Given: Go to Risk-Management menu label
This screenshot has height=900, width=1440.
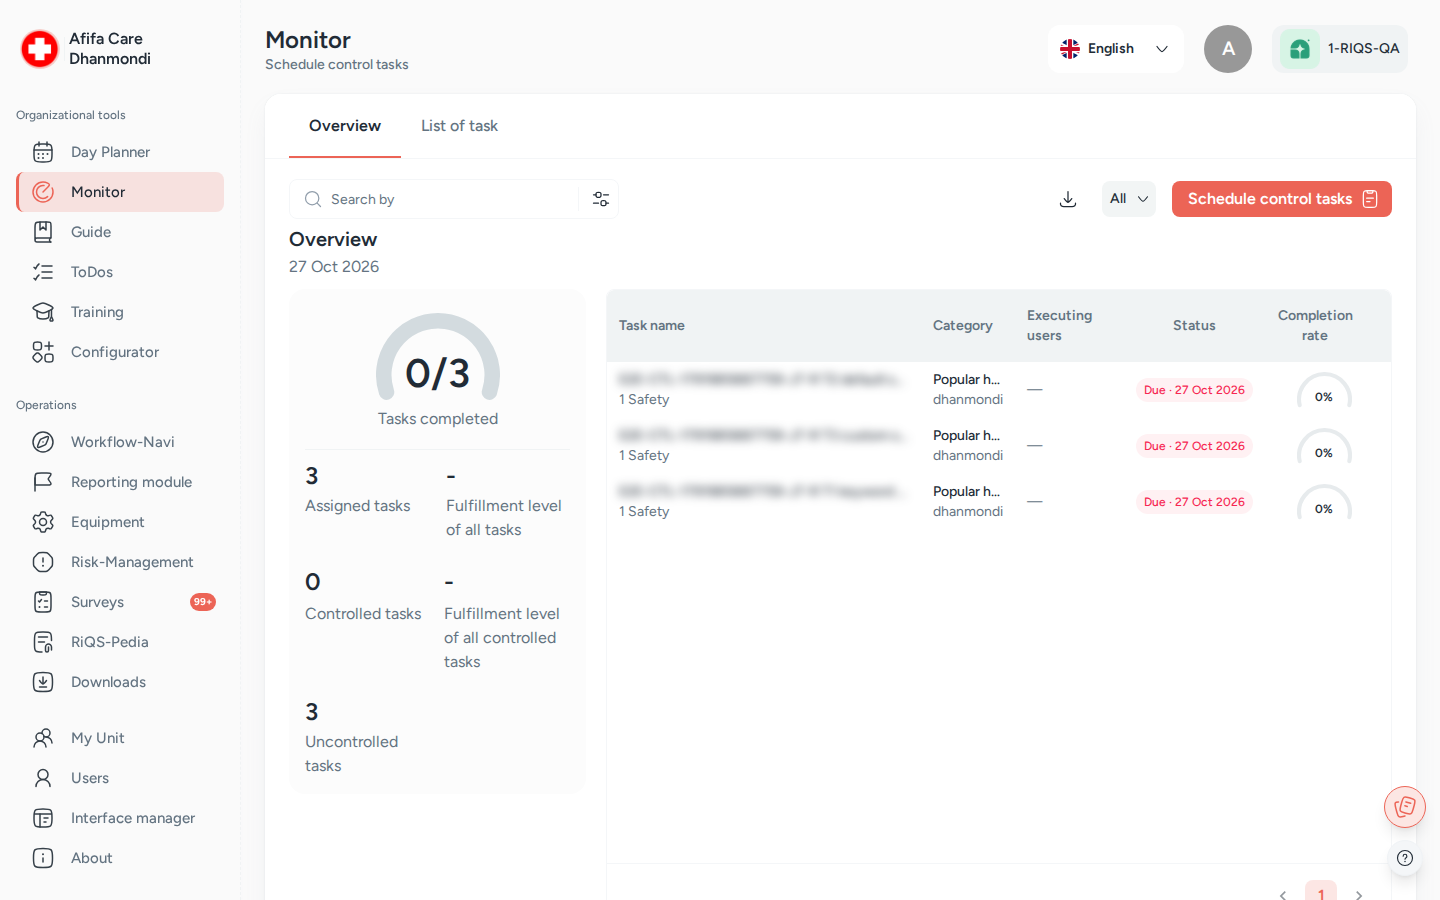Looking at the screenshot, I should pyautogui.click(x=132, y=562).
